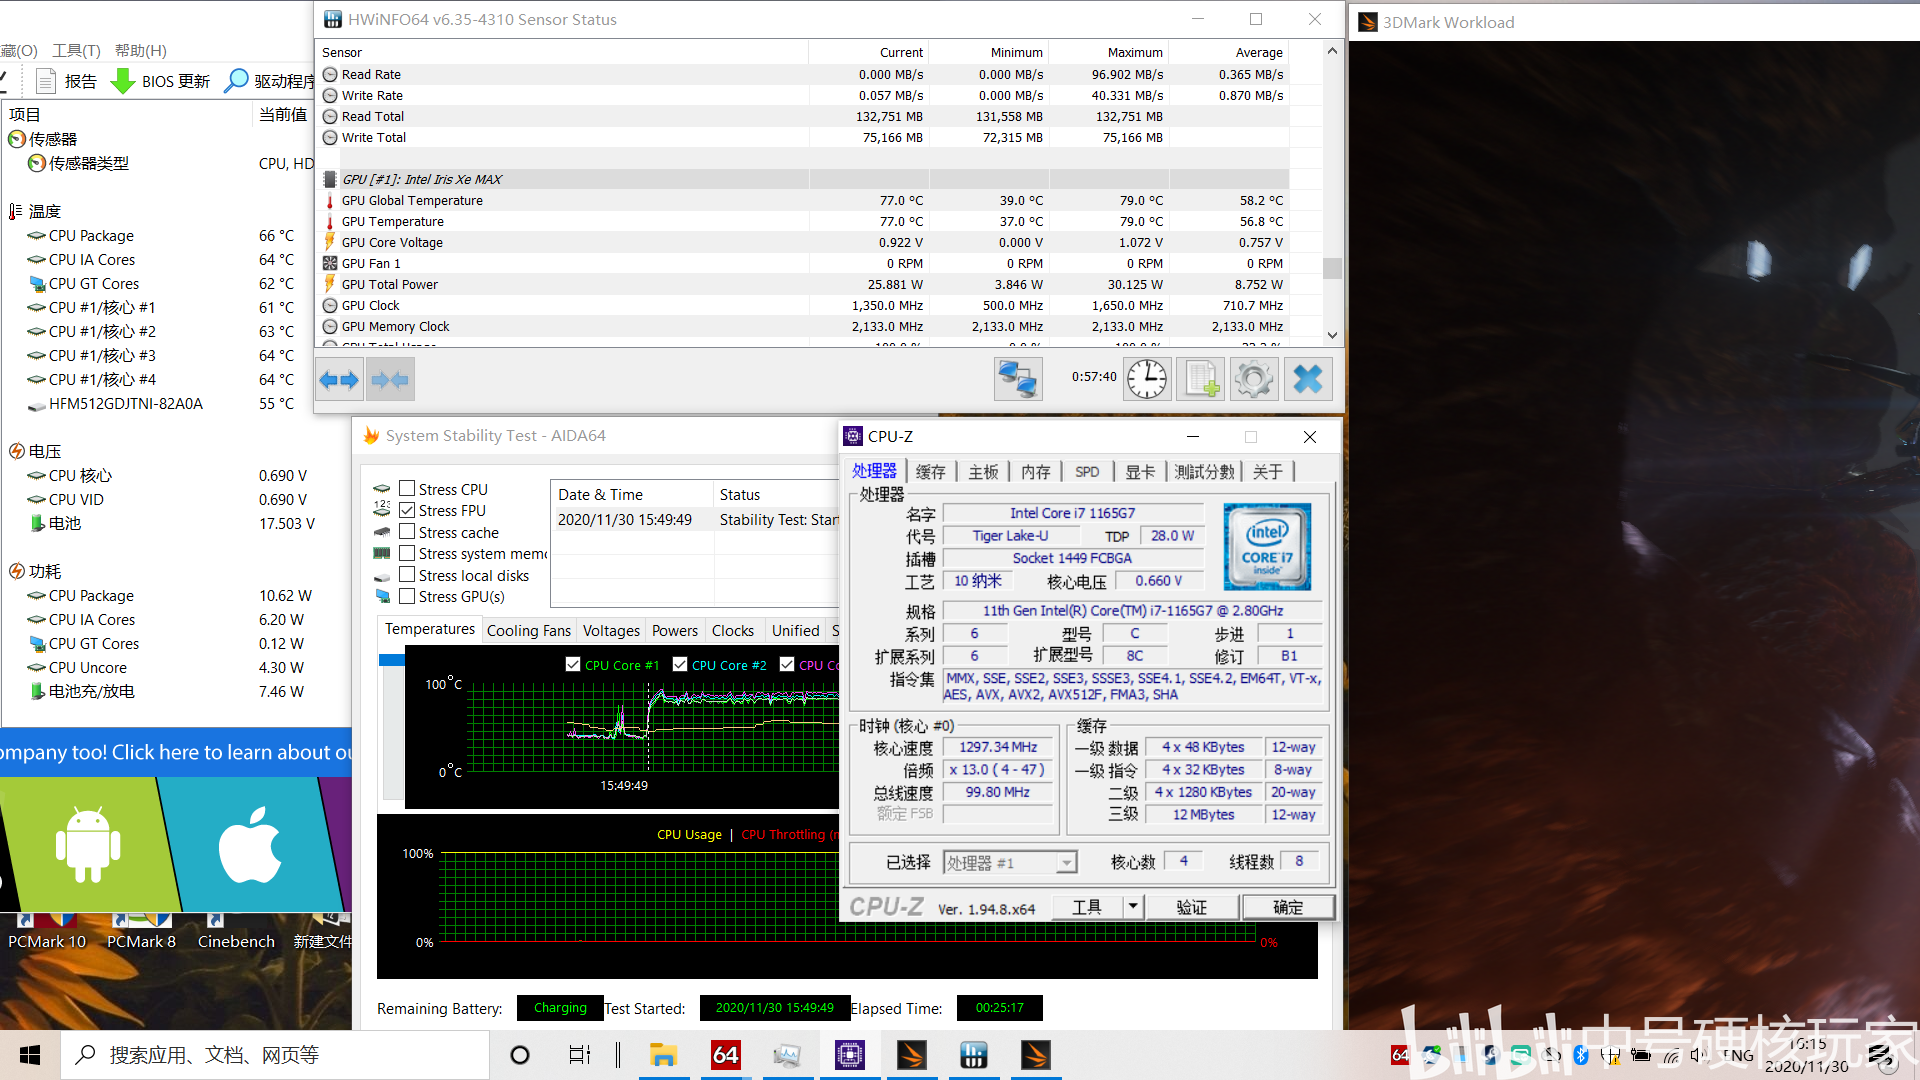Click the HWiNFO sensor list scroll-down arrow
The height and width of the screenshot is (1080, 1920).
[1332, 335]
